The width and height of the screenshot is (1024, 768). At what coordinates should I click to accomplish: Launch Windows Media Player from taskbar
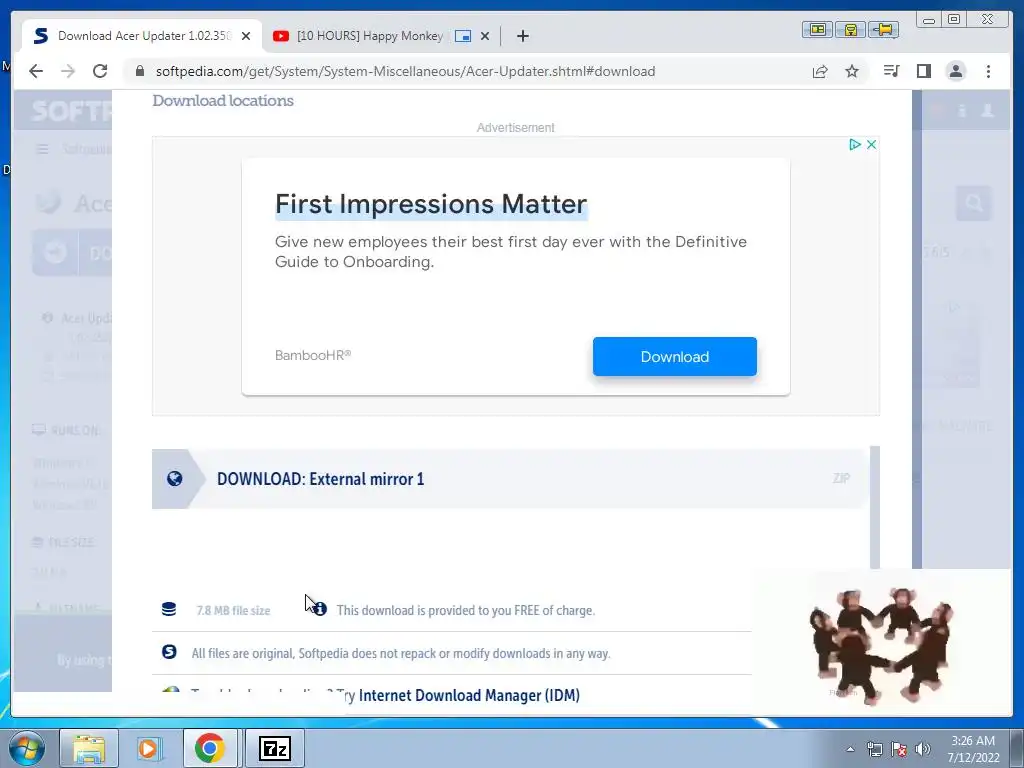(x=148, y=748)
